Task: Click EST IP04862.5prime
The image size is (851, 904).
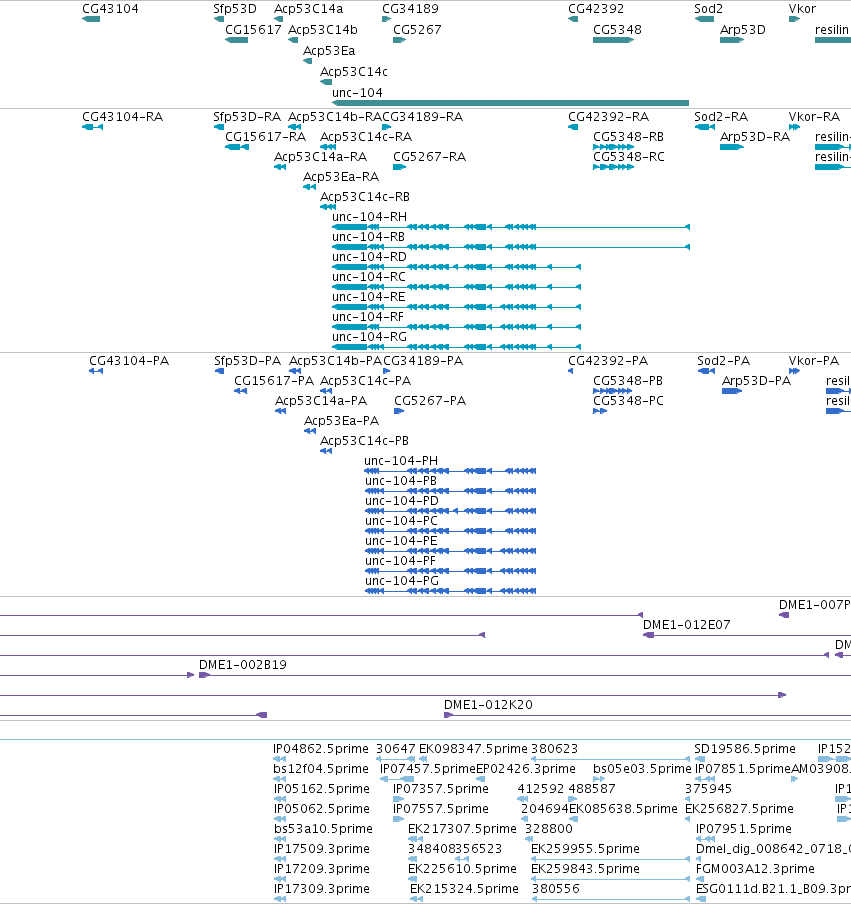Action: pyautogui.click(x=280, y=759)
